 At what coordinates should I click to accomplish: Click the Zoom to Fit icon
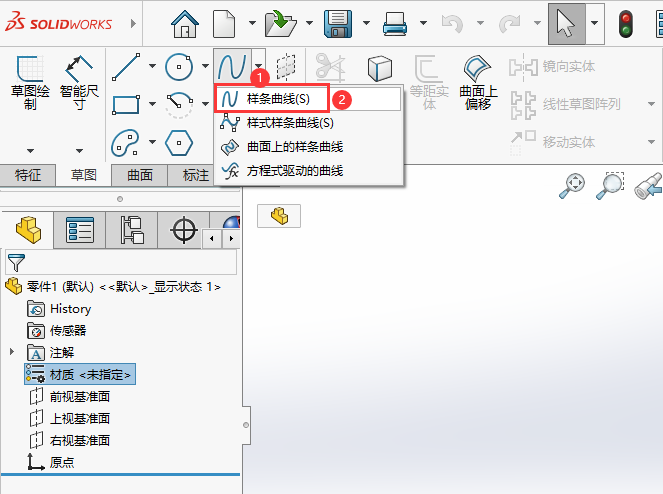pos(572,185)
